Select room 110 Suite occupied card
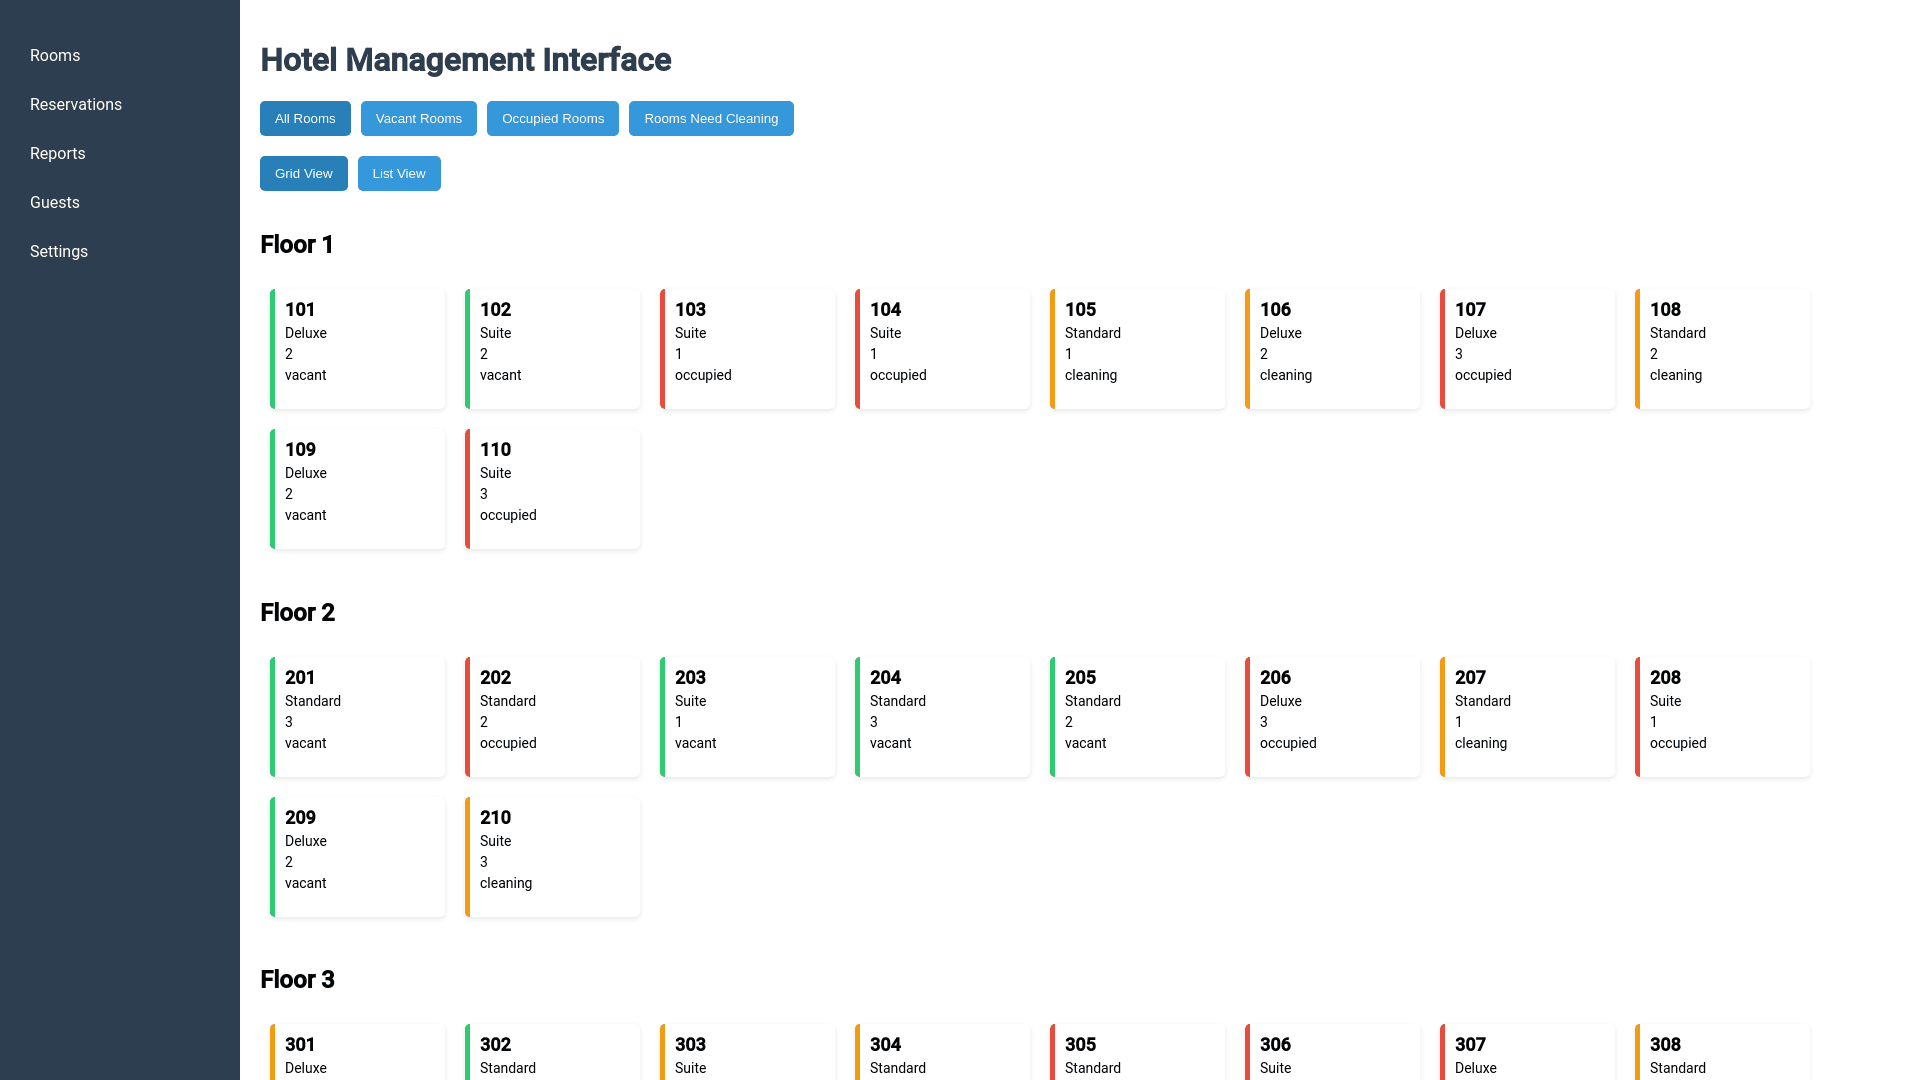 552,489
